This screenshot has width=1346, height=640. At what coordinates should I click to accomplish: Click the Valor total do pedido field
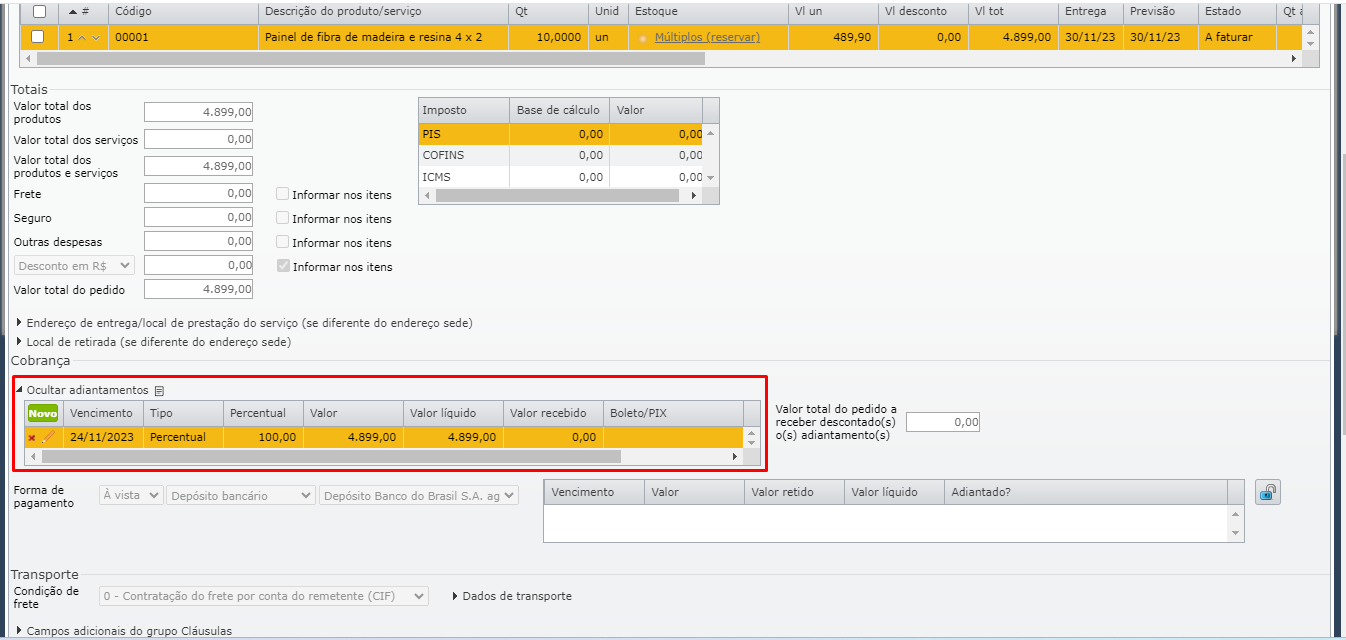tap(198, 289)
